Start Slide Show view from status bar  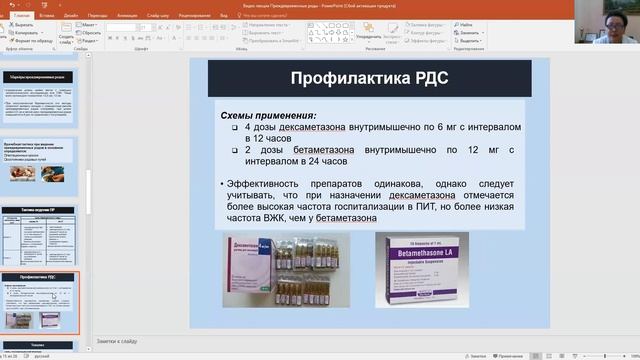click(x=575, y=356)
